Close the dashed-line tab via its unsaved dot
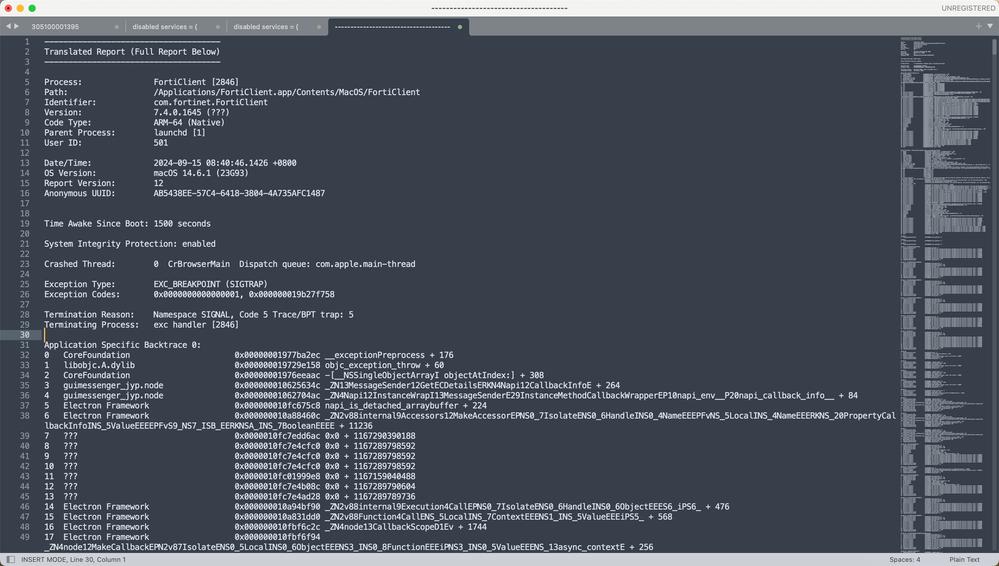Viewport: 999px width, 566px height. pos(460,27)
